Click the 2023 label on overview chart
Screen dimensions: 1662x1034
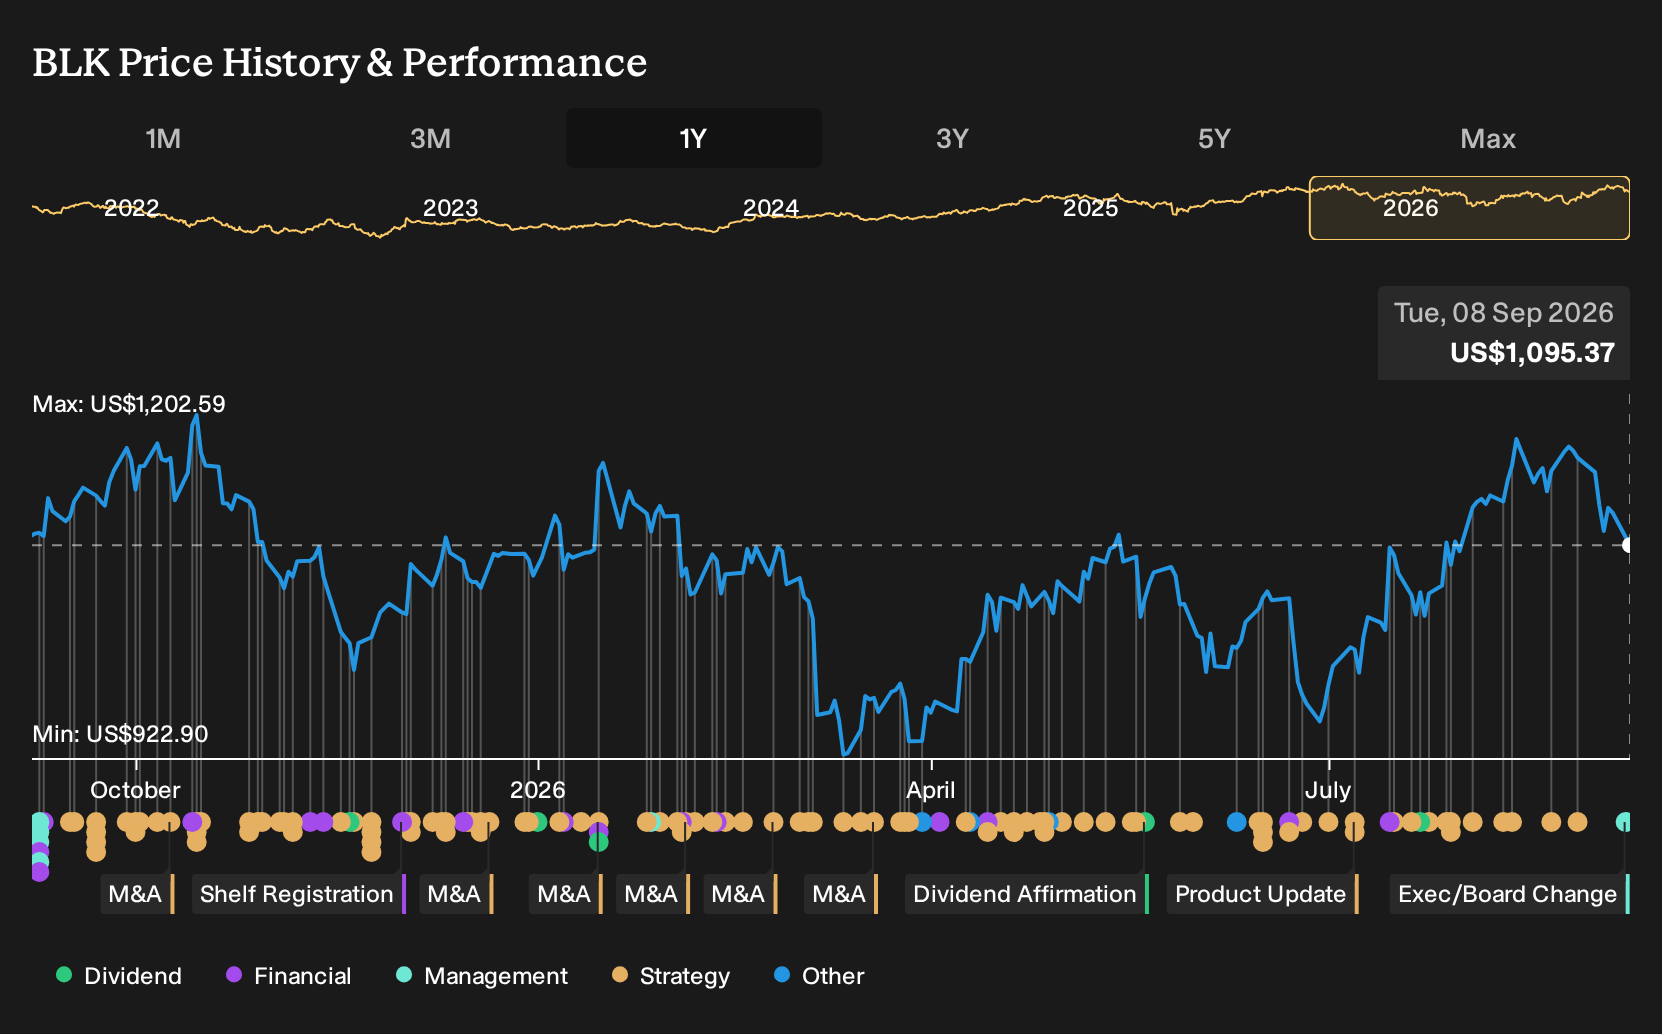451,208
